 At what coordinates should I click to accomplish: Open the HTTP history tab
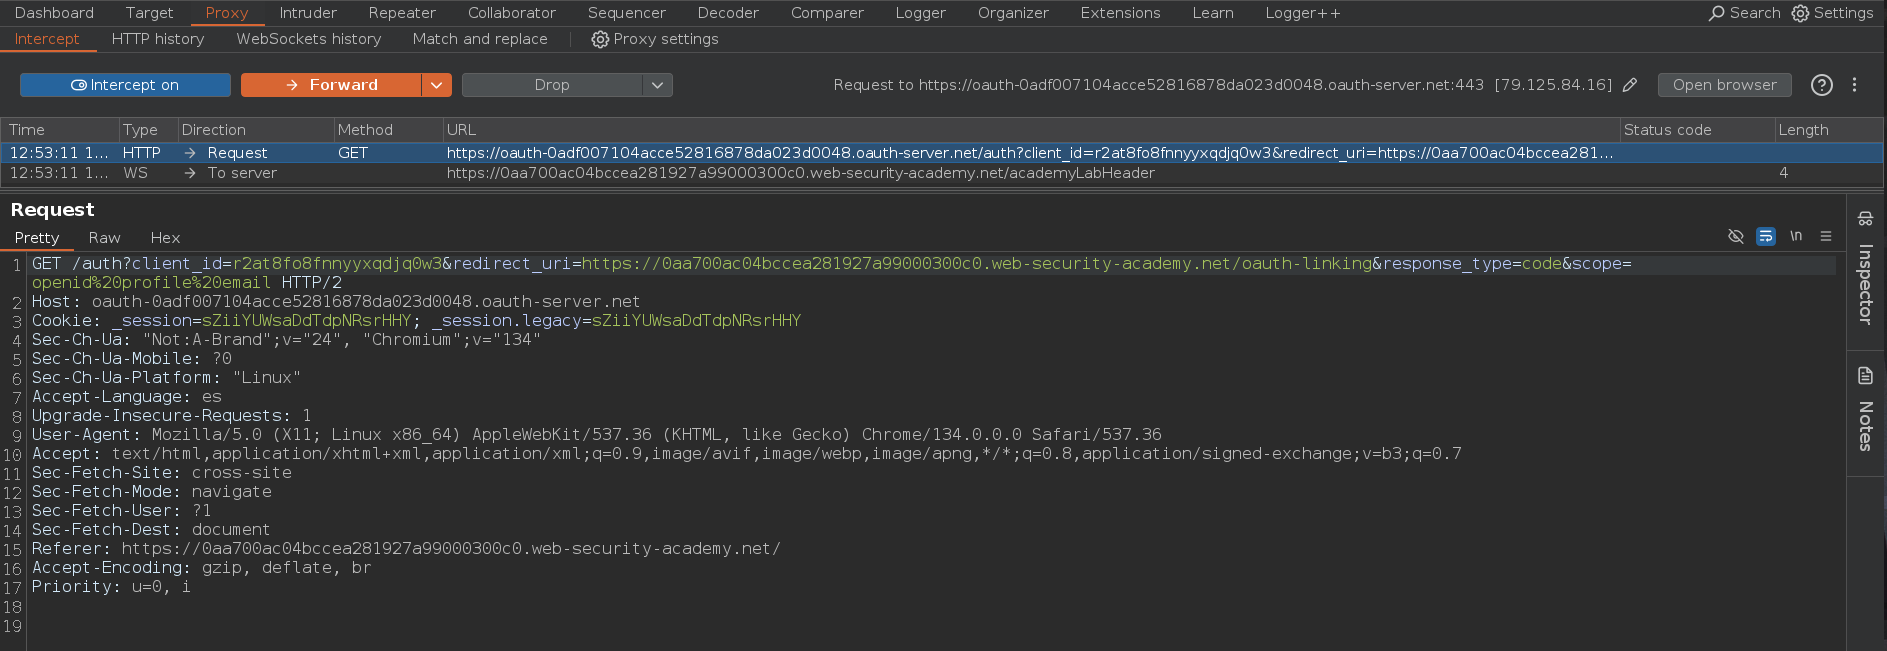pyautogui.click(x=158, y=39)
